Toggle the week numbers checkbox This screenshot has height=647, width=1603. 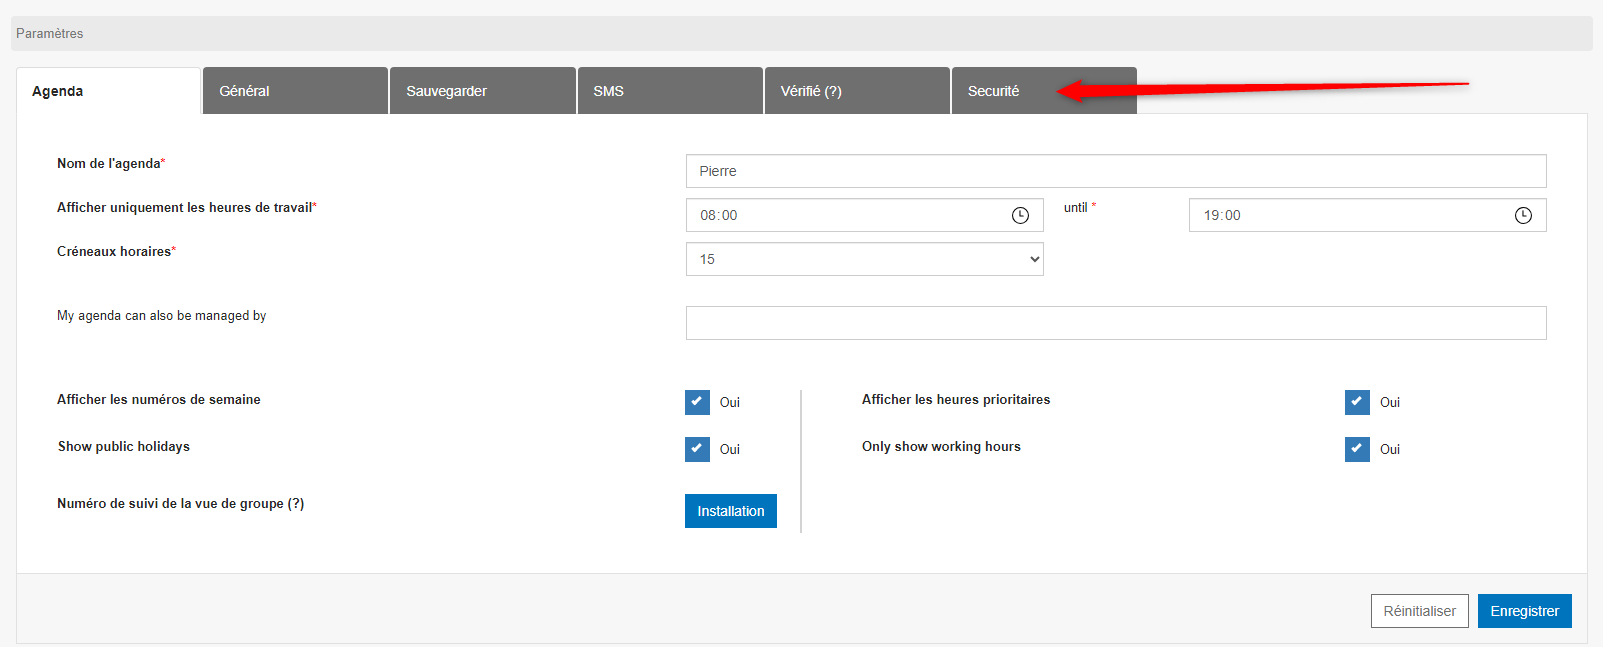(697, 402)
